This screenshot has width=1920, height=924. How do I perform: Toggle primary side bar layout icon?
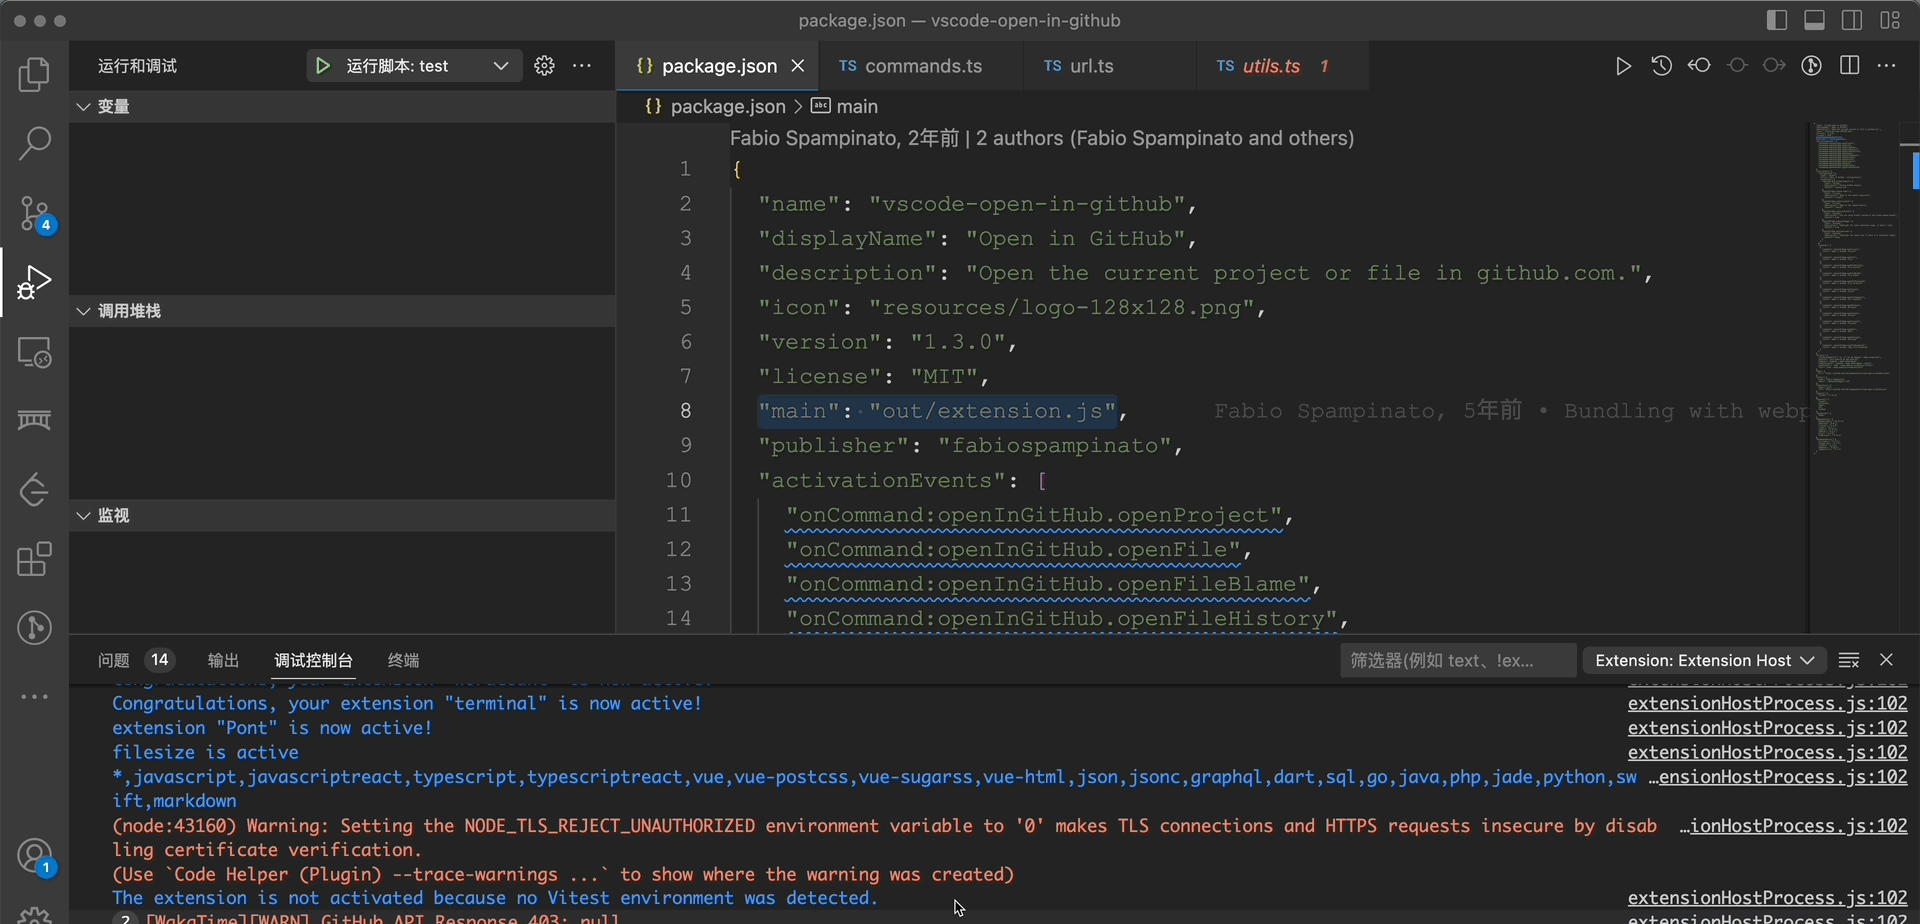(1777, 20)
